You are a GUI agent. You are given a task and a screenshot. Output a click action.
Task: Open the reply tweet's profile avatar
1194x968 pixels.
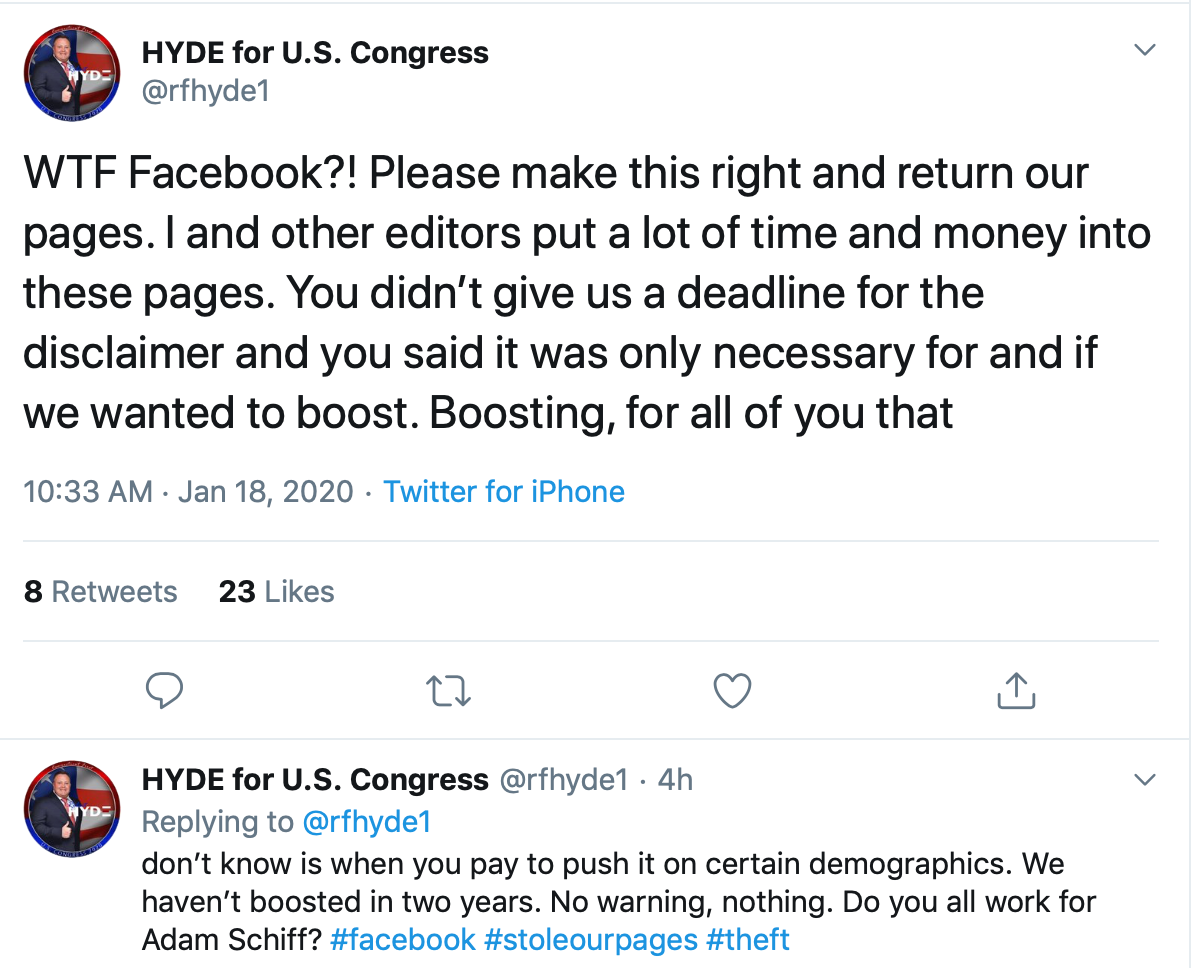coord(72,808)
